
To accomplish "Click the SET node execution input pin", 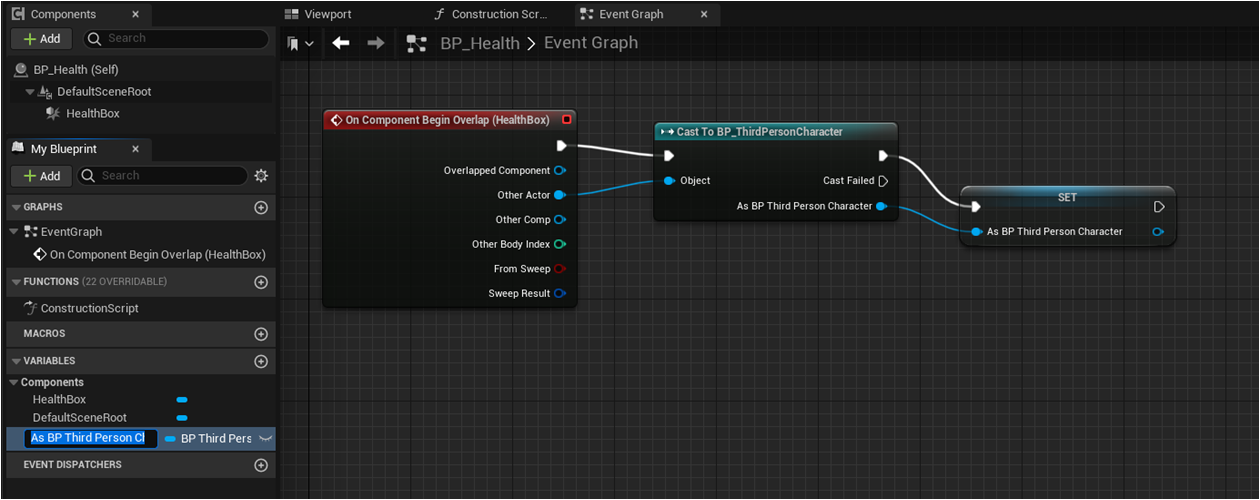I will (x=976, y=207).
